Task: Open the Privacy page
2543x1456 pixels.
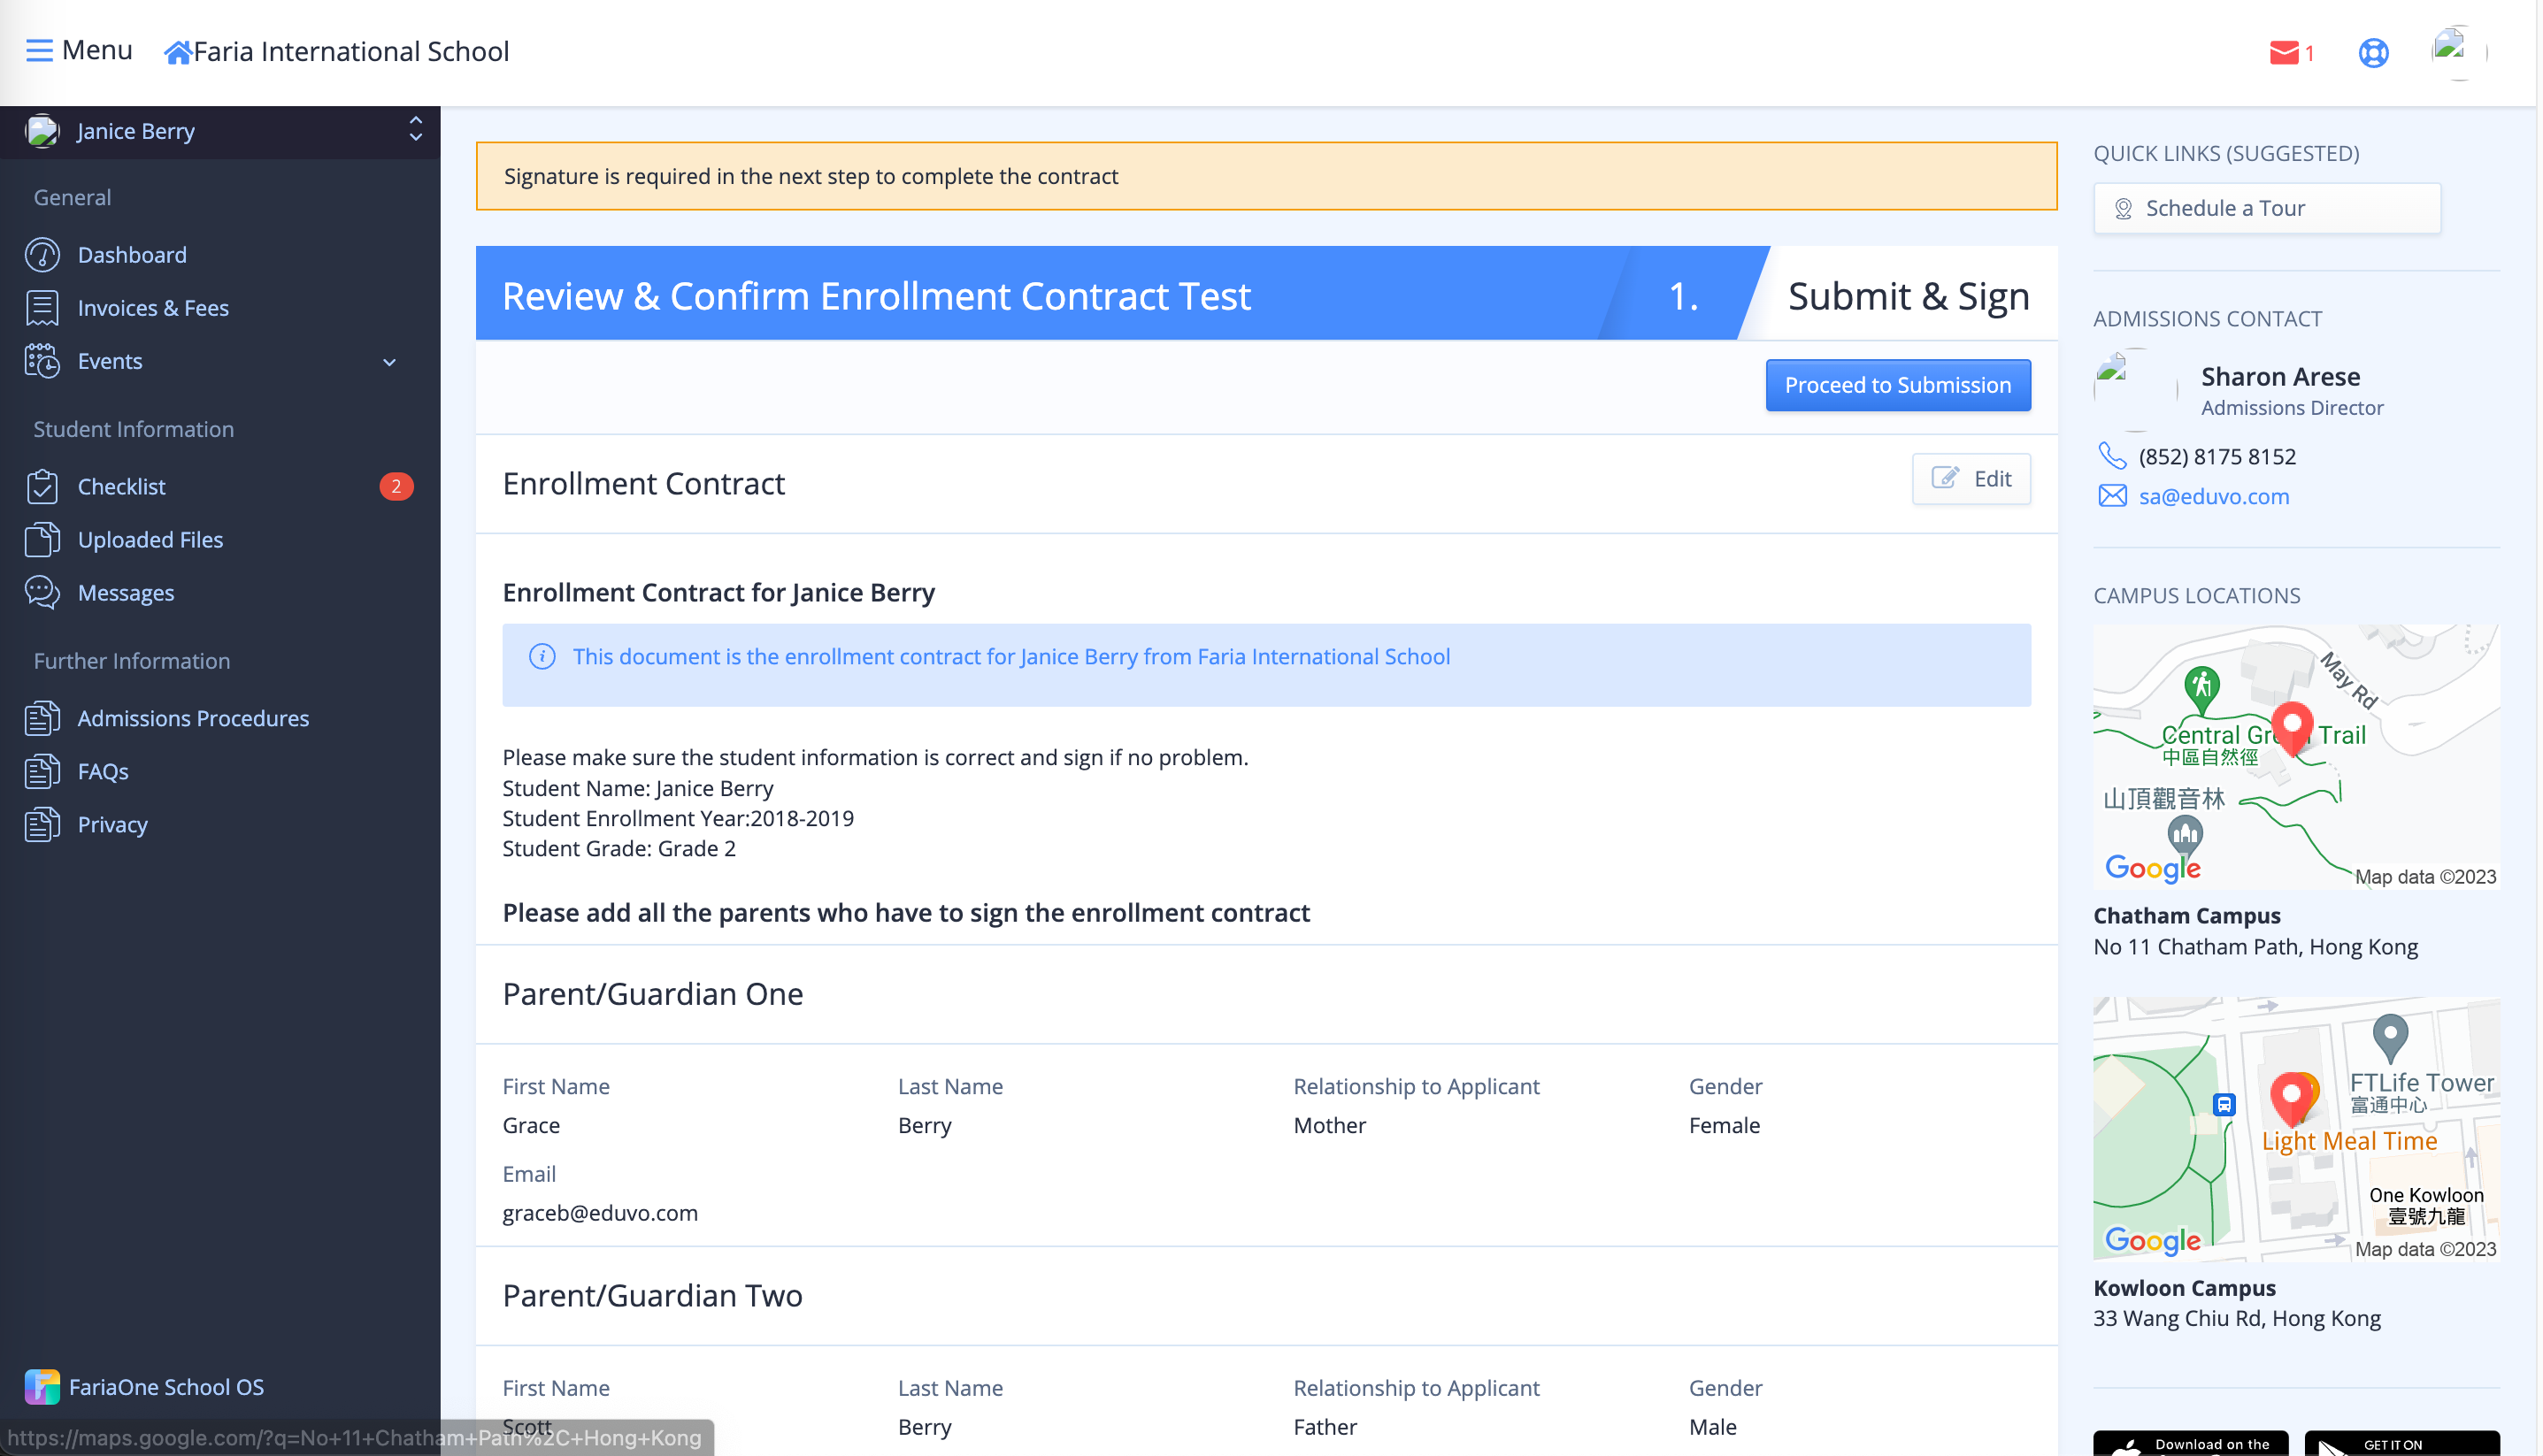Action: pyautogui.click(x=112, y=824)
